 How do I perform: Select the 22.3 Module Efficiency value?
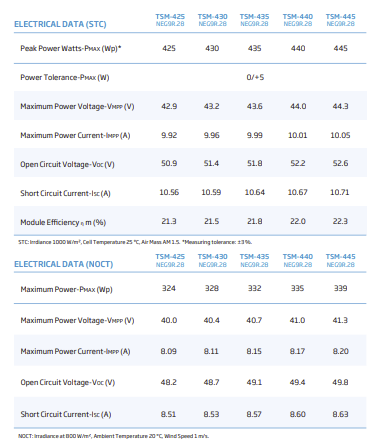(x=340, y=221)
